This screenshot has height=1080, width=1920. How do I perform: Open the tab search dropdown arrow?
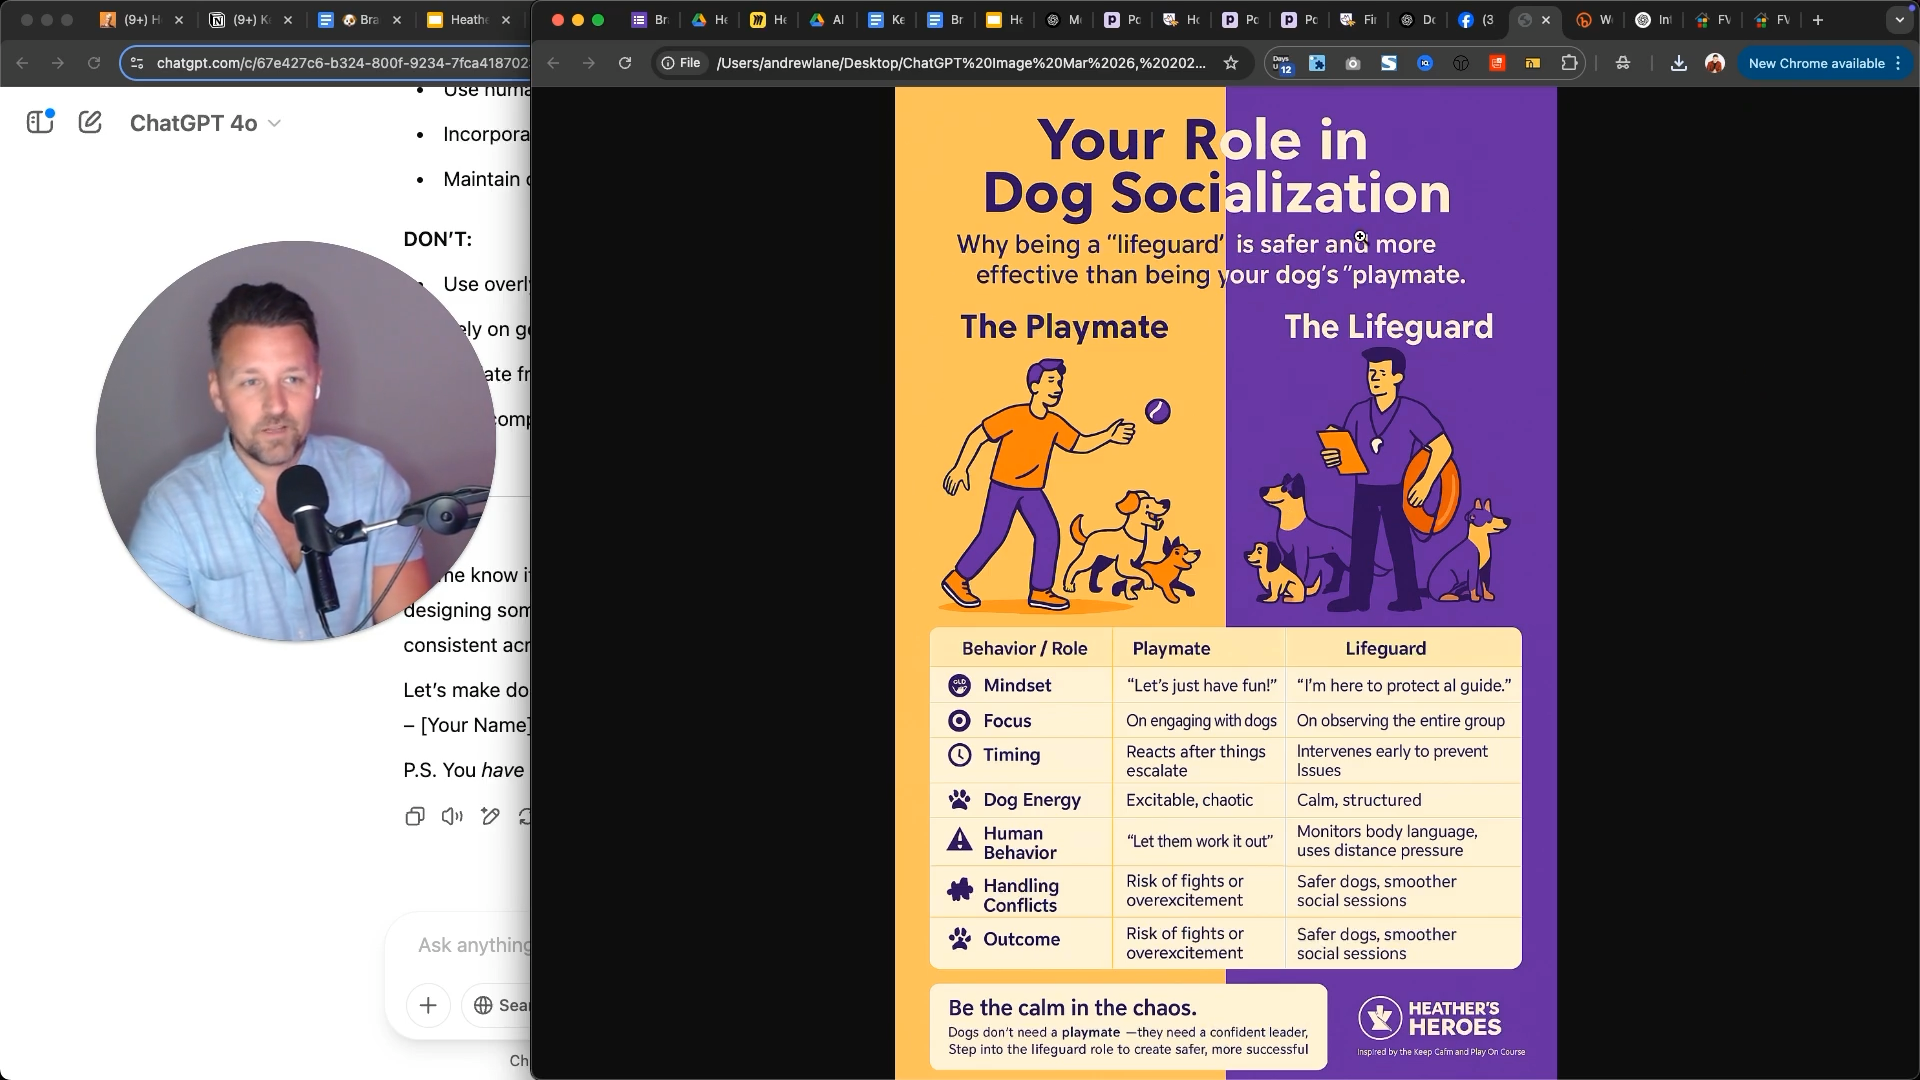1899,20
